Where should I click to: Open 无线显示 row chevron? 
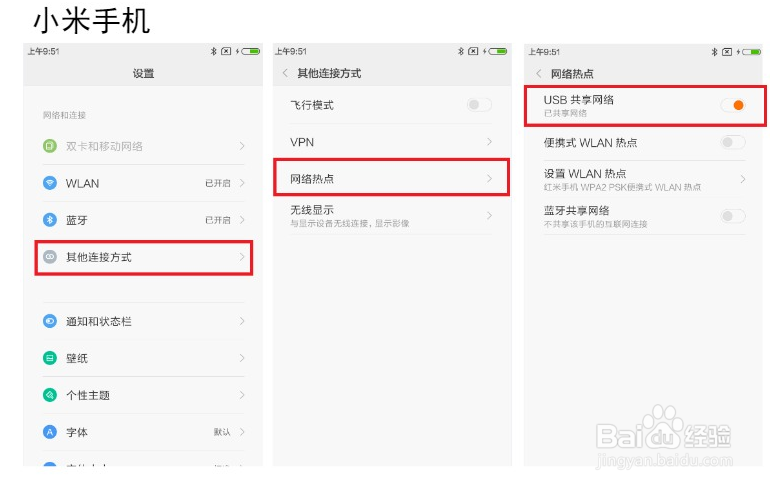click(x=489, y=216)
